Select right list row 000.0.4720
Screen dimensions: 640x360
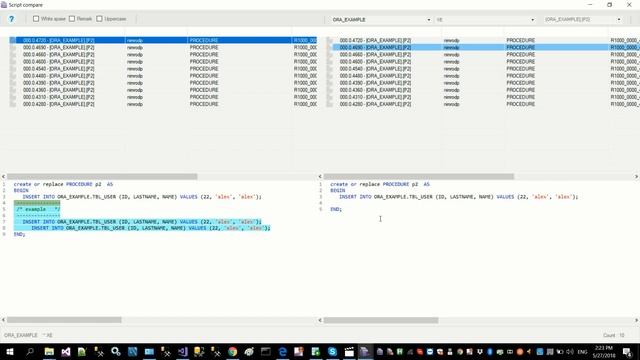[483, 40]
